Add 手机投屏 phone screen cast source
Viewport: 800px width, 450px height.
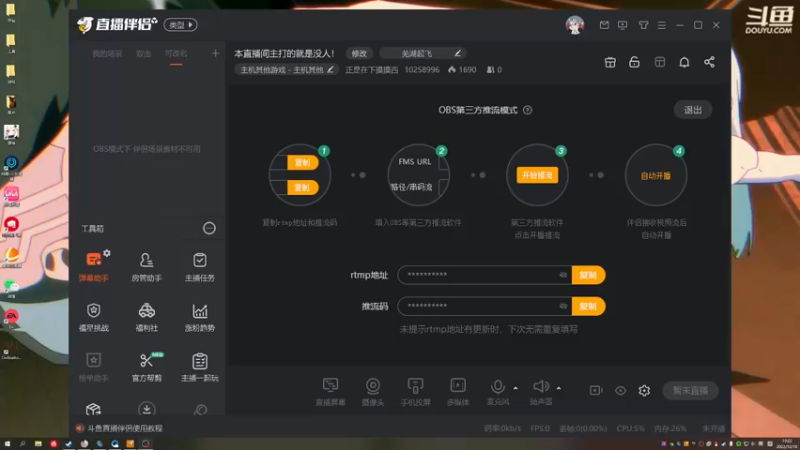pos(415,391)
